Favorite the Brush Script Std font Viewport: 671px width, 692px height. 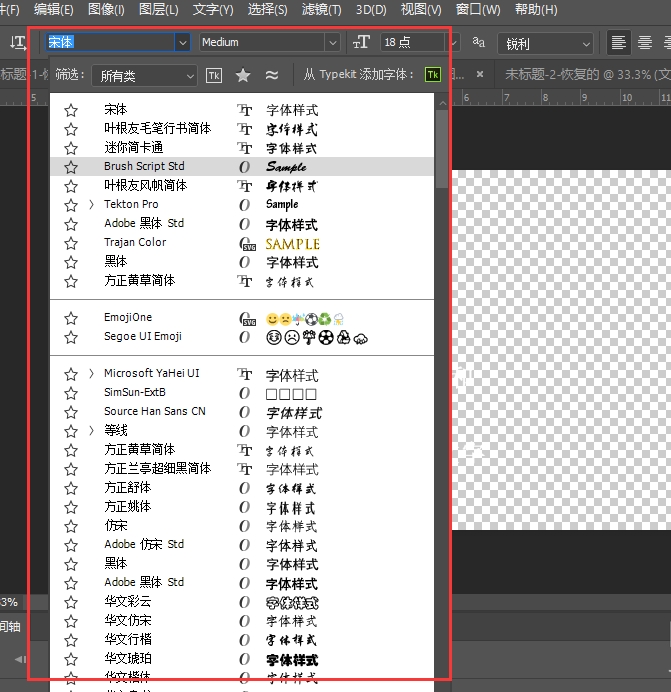71,167
